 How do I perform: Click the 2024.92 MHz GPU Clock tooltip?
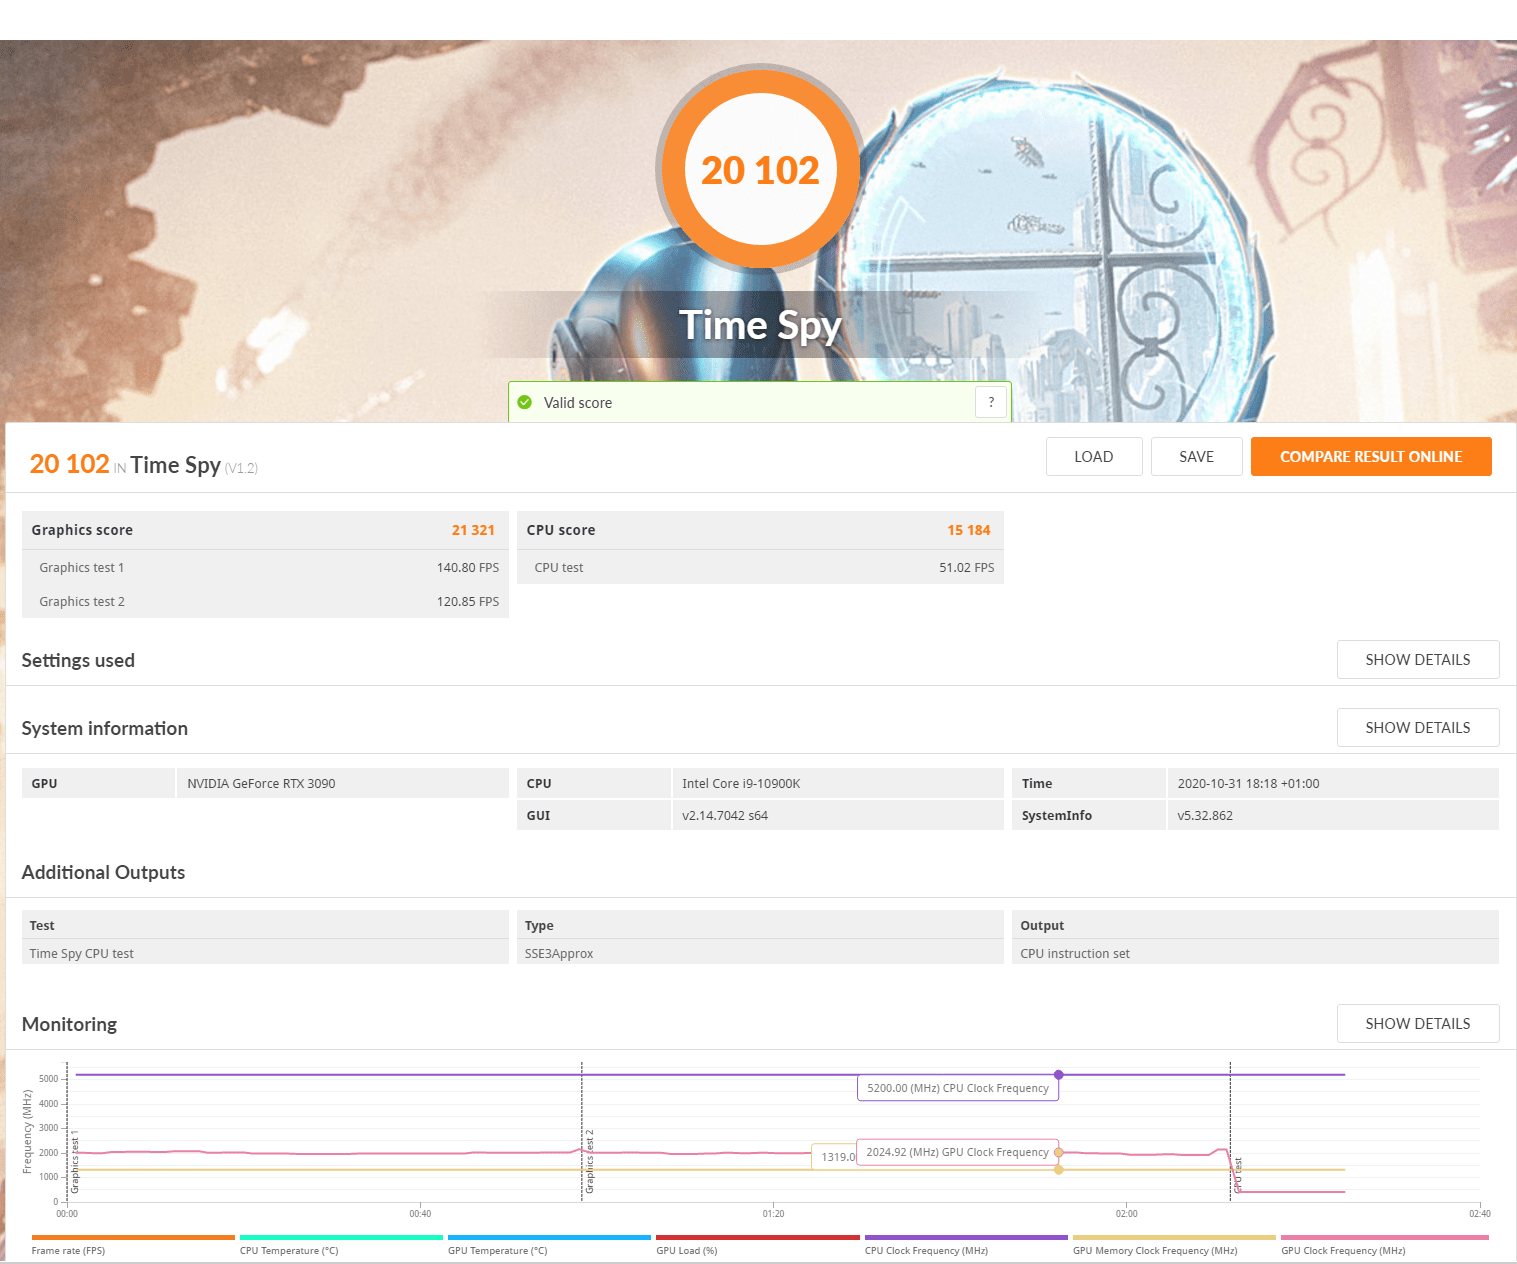pyautogui.click(x=958, y=1152)
